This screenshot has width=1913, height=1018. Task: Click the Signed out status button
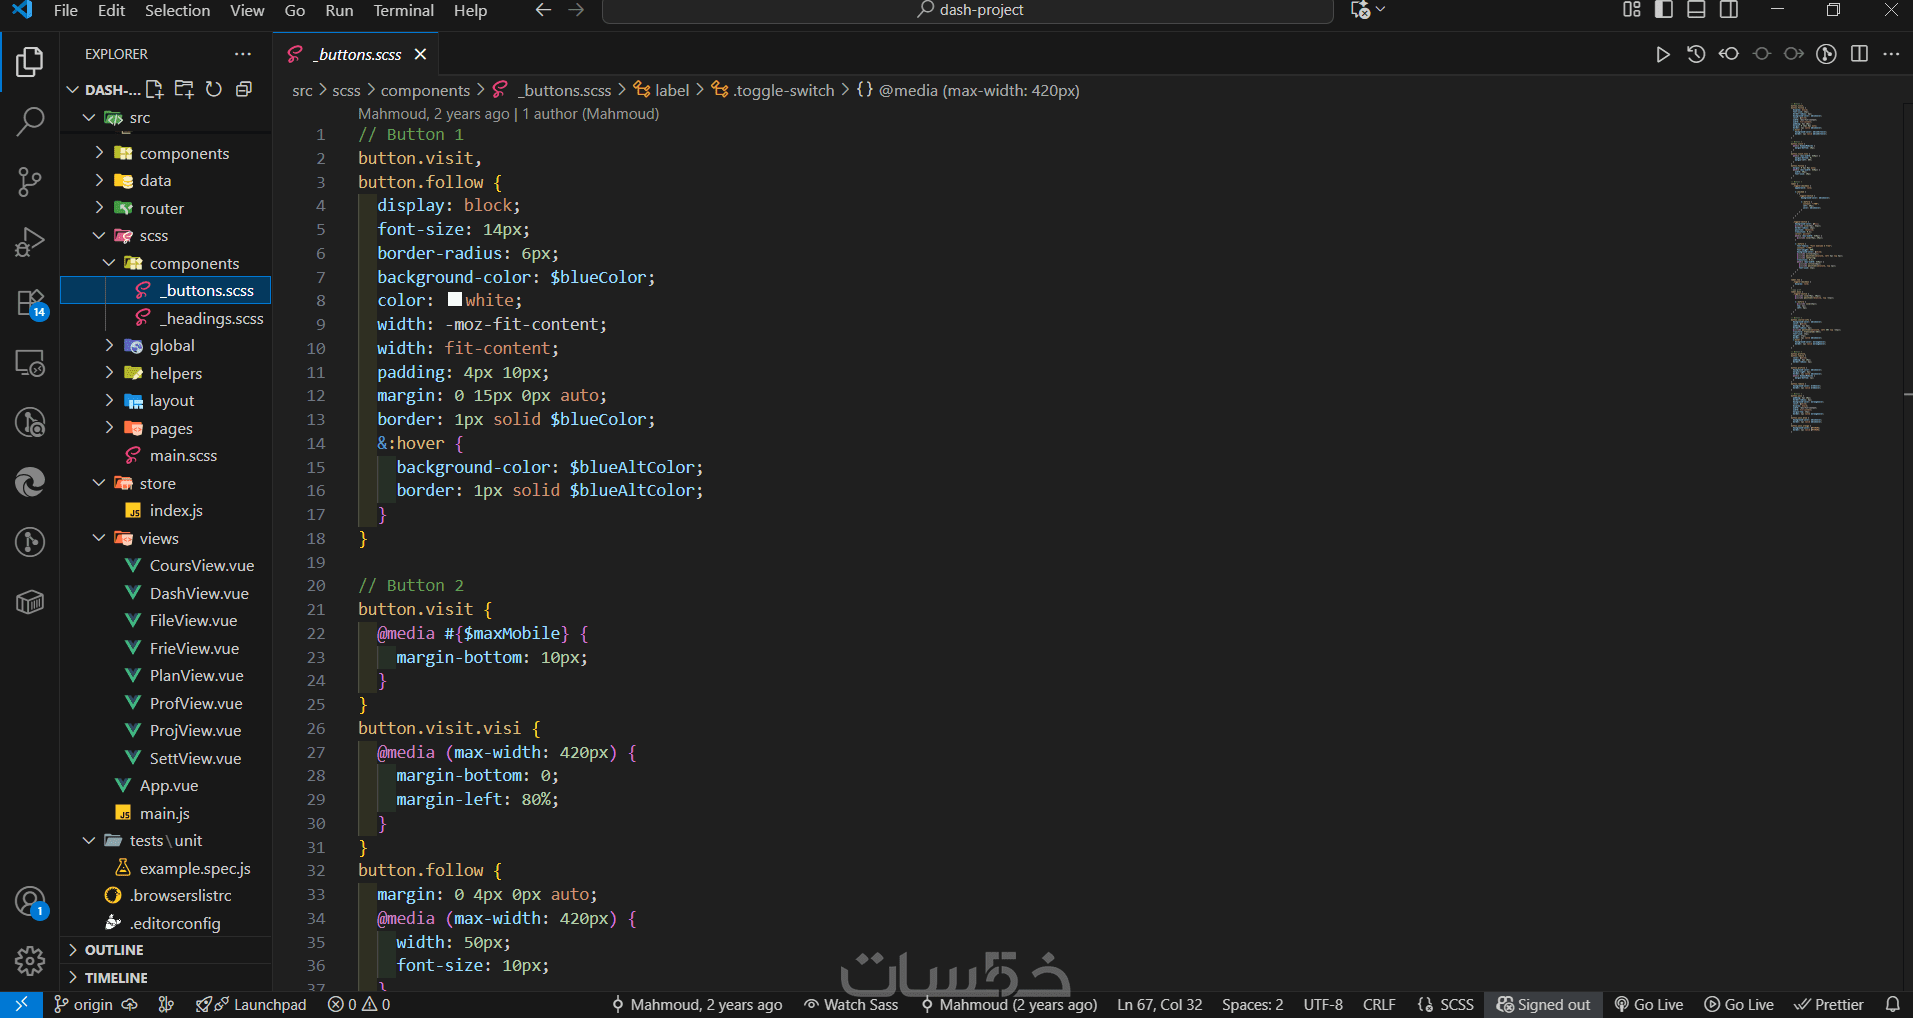pyautogui.click(x=1543, y=1005)
